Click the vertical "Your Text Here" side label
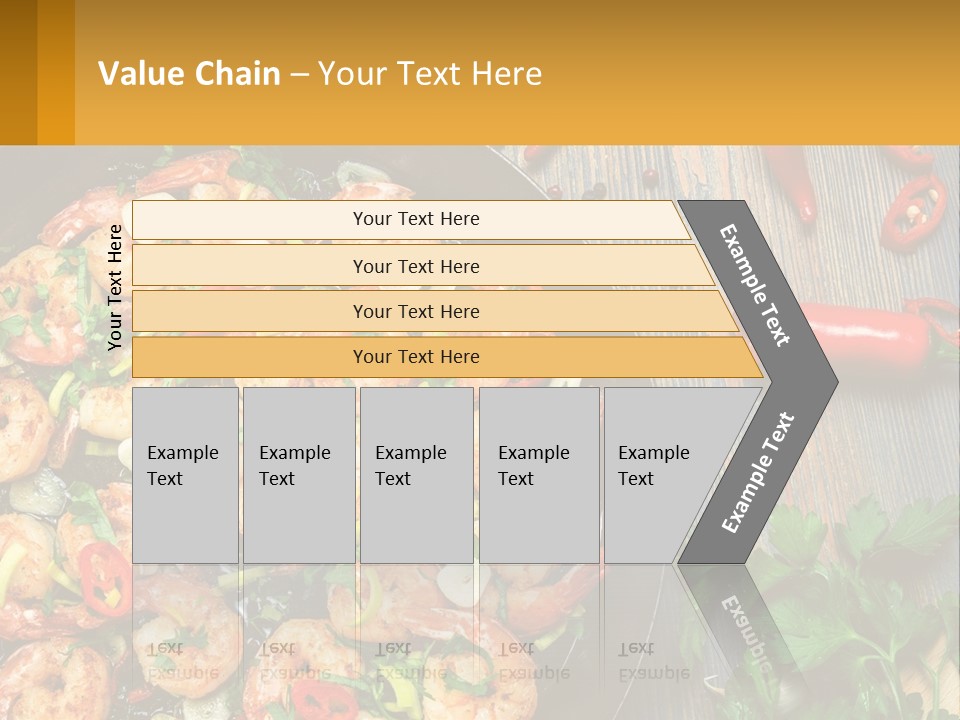Screen dimensions: 960x720 (x=115, y=287)
